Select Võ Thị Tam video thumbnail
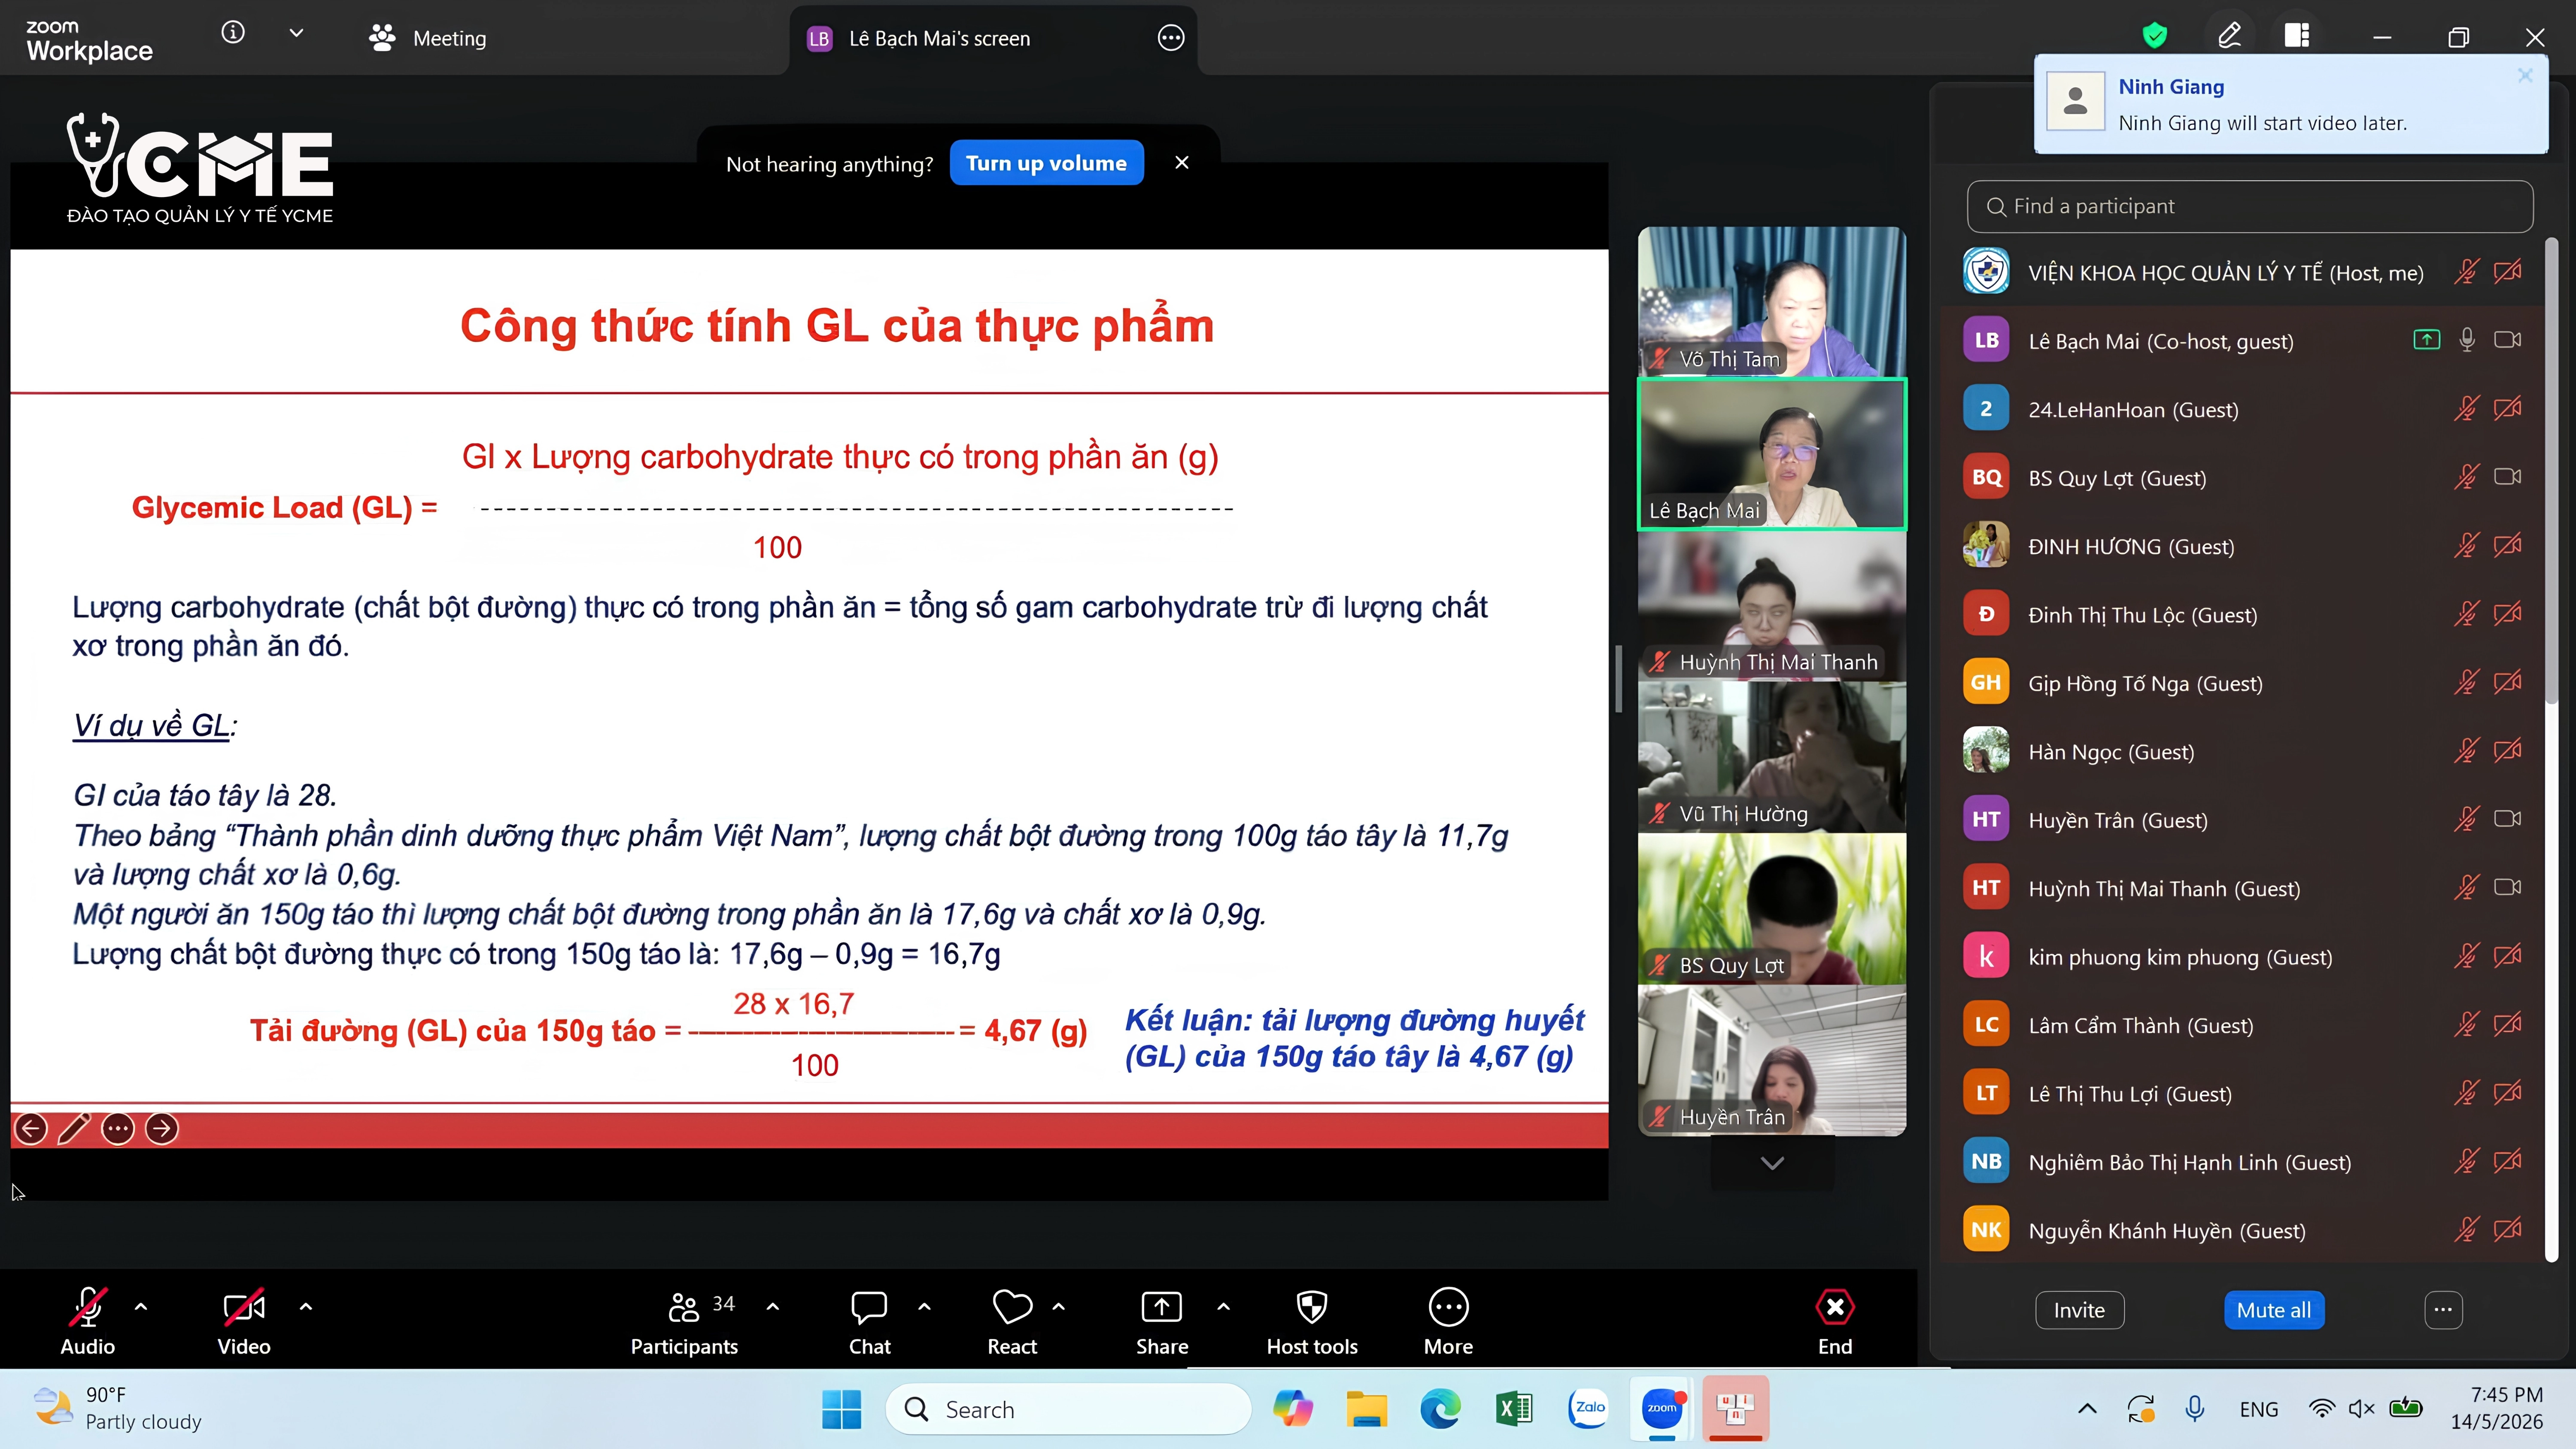The height and width of the screenshot is (1449, 2576). pos(1772,302)
